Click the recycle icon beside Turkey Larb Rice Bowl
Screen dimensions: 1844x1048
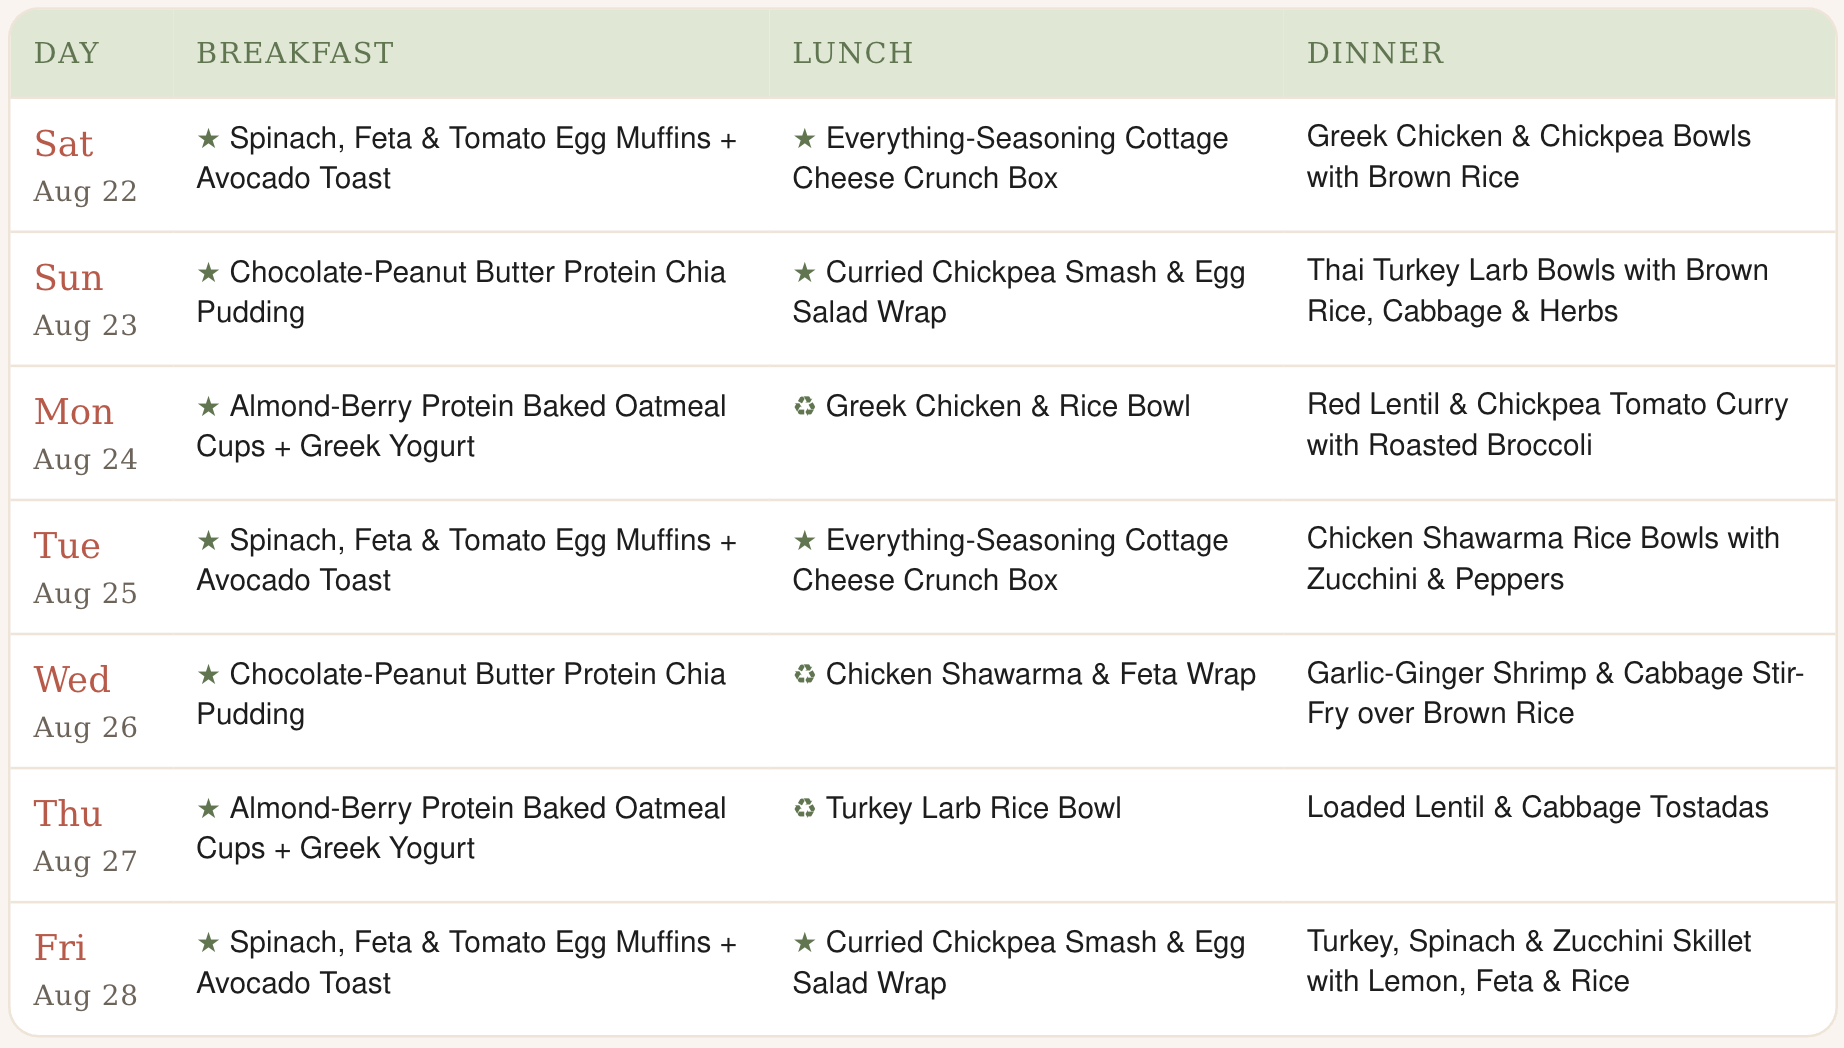coord(804,808)
